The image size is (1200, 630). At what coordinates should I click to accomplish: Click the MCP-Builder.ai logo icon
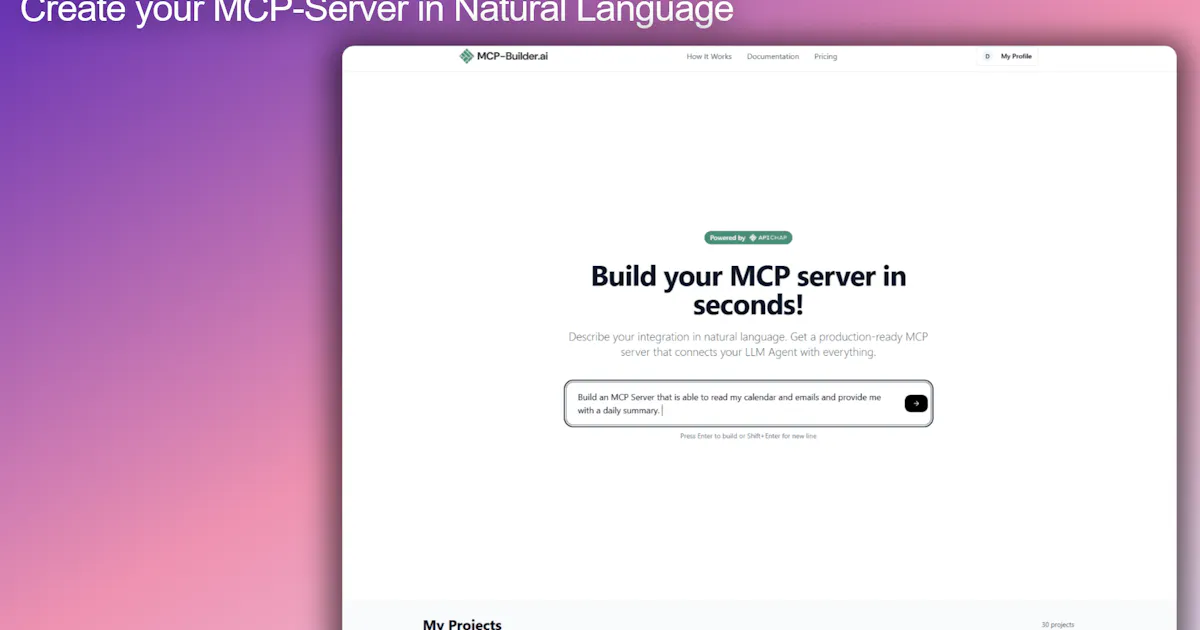coord(466,56)
